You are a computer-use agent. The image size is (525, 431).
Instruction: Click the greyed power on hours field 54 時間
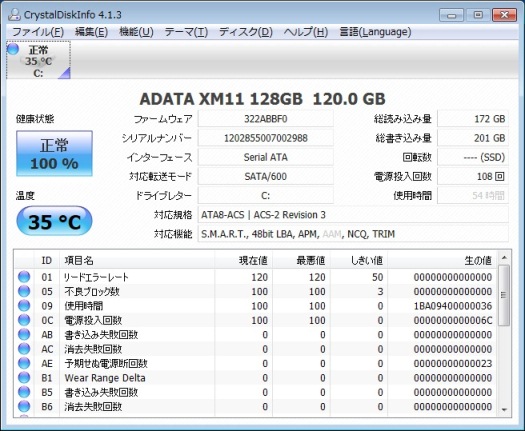tap(473, 195)
